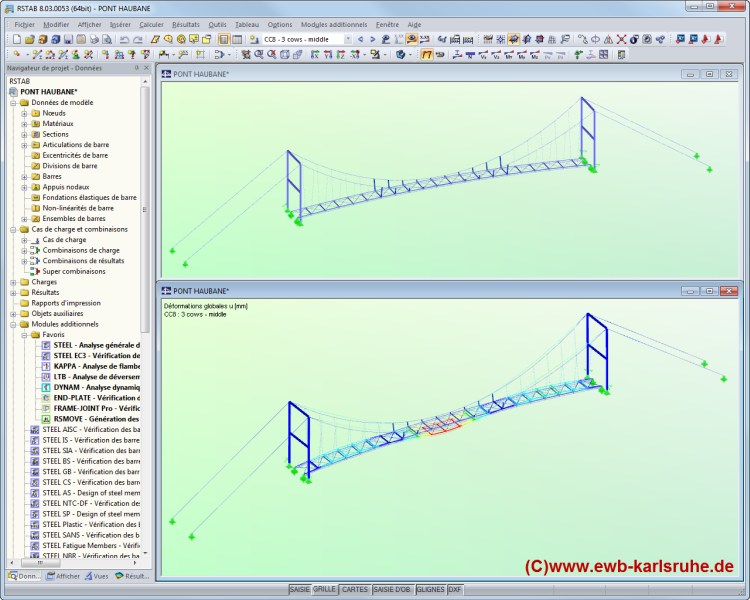Save the model with floppy disk icon
750x600 pixels.
tap(68, 39)
